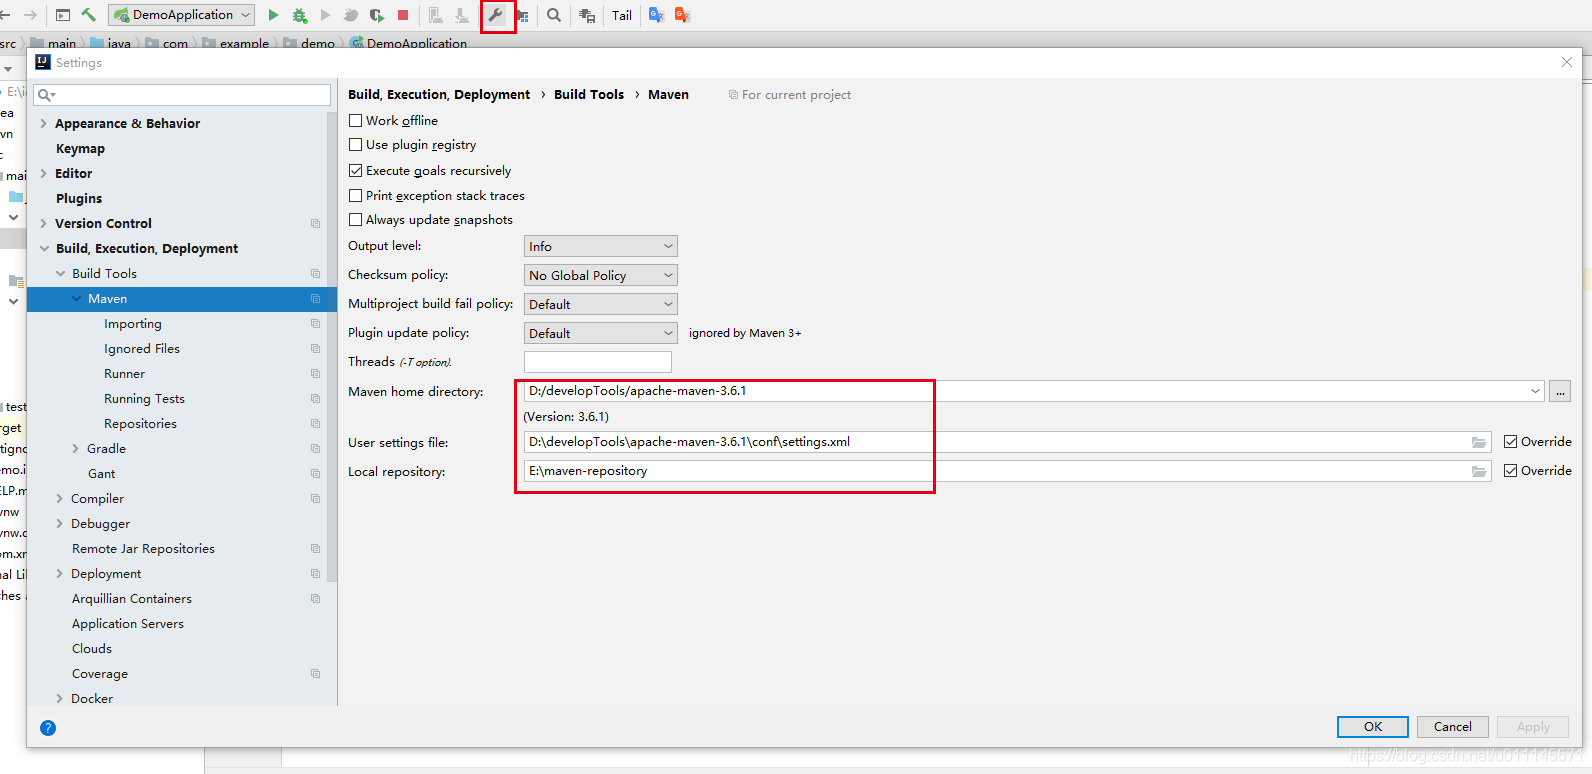Click the Local repository path field

[x=1007, y=471]
